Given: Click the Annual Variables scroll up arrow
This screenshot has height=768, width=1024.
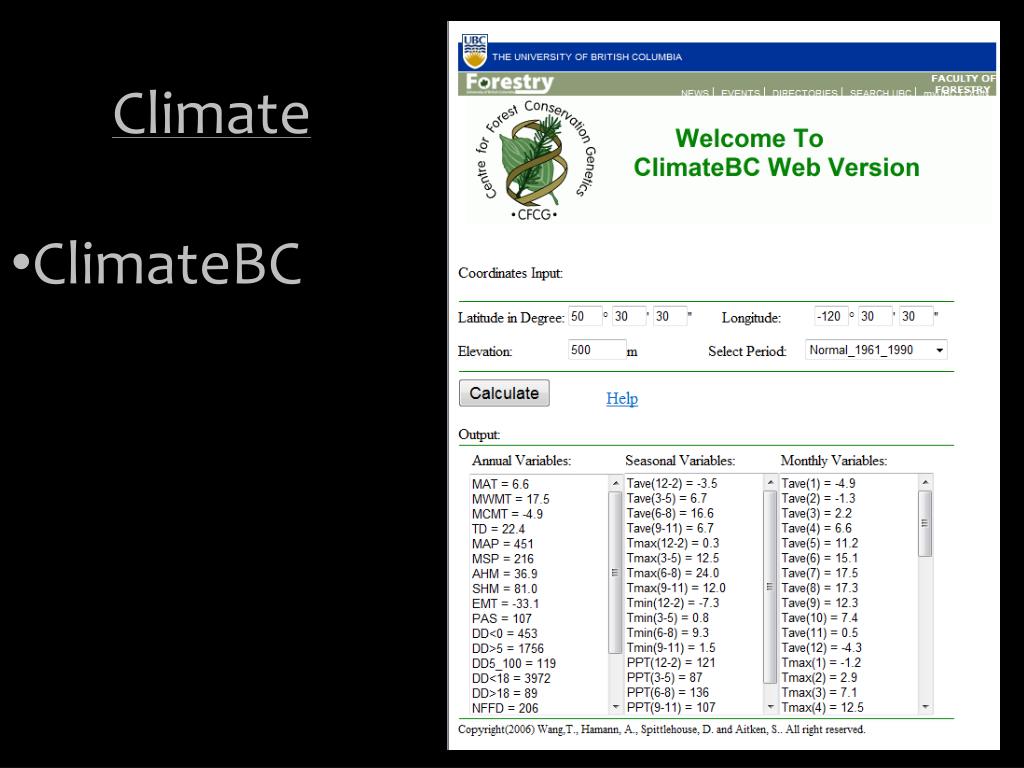Looking at the screenshot, I should (x=615, y=483).
